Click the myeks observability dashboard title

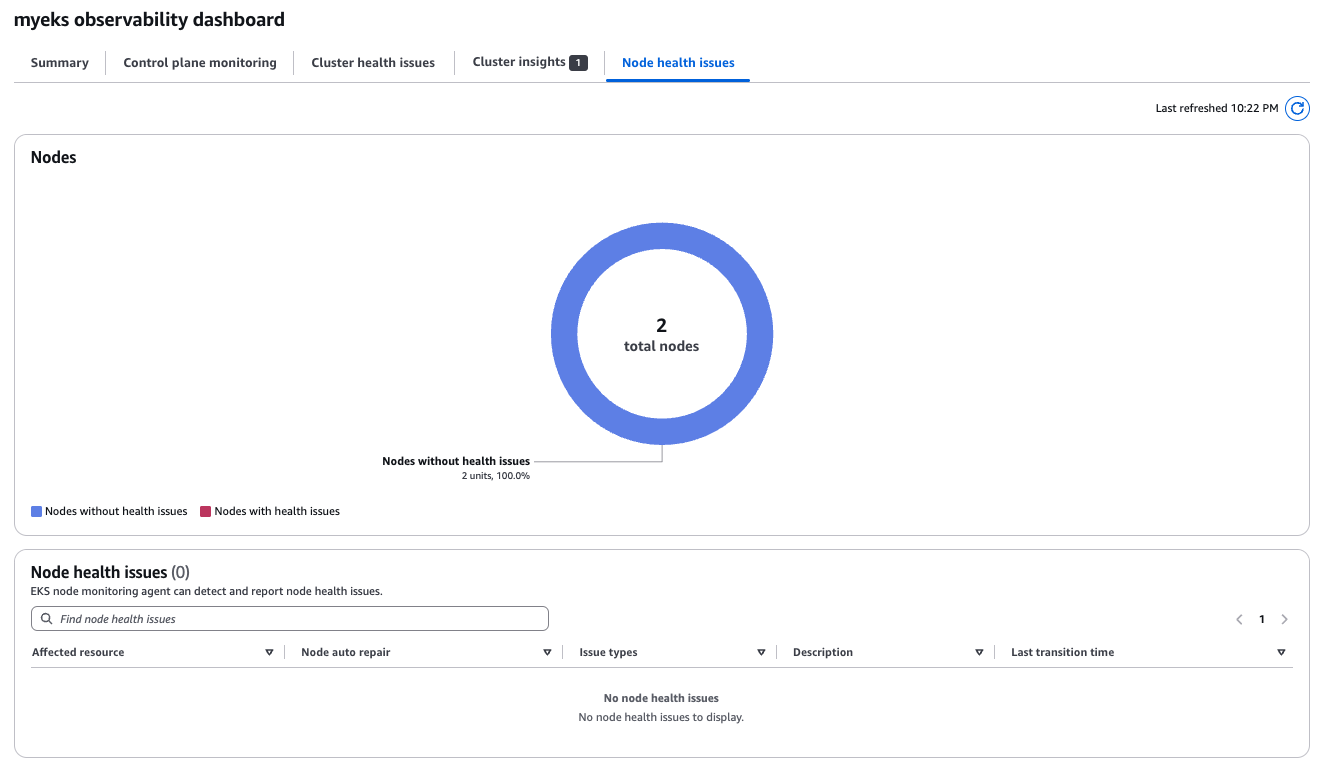[149, 19]
